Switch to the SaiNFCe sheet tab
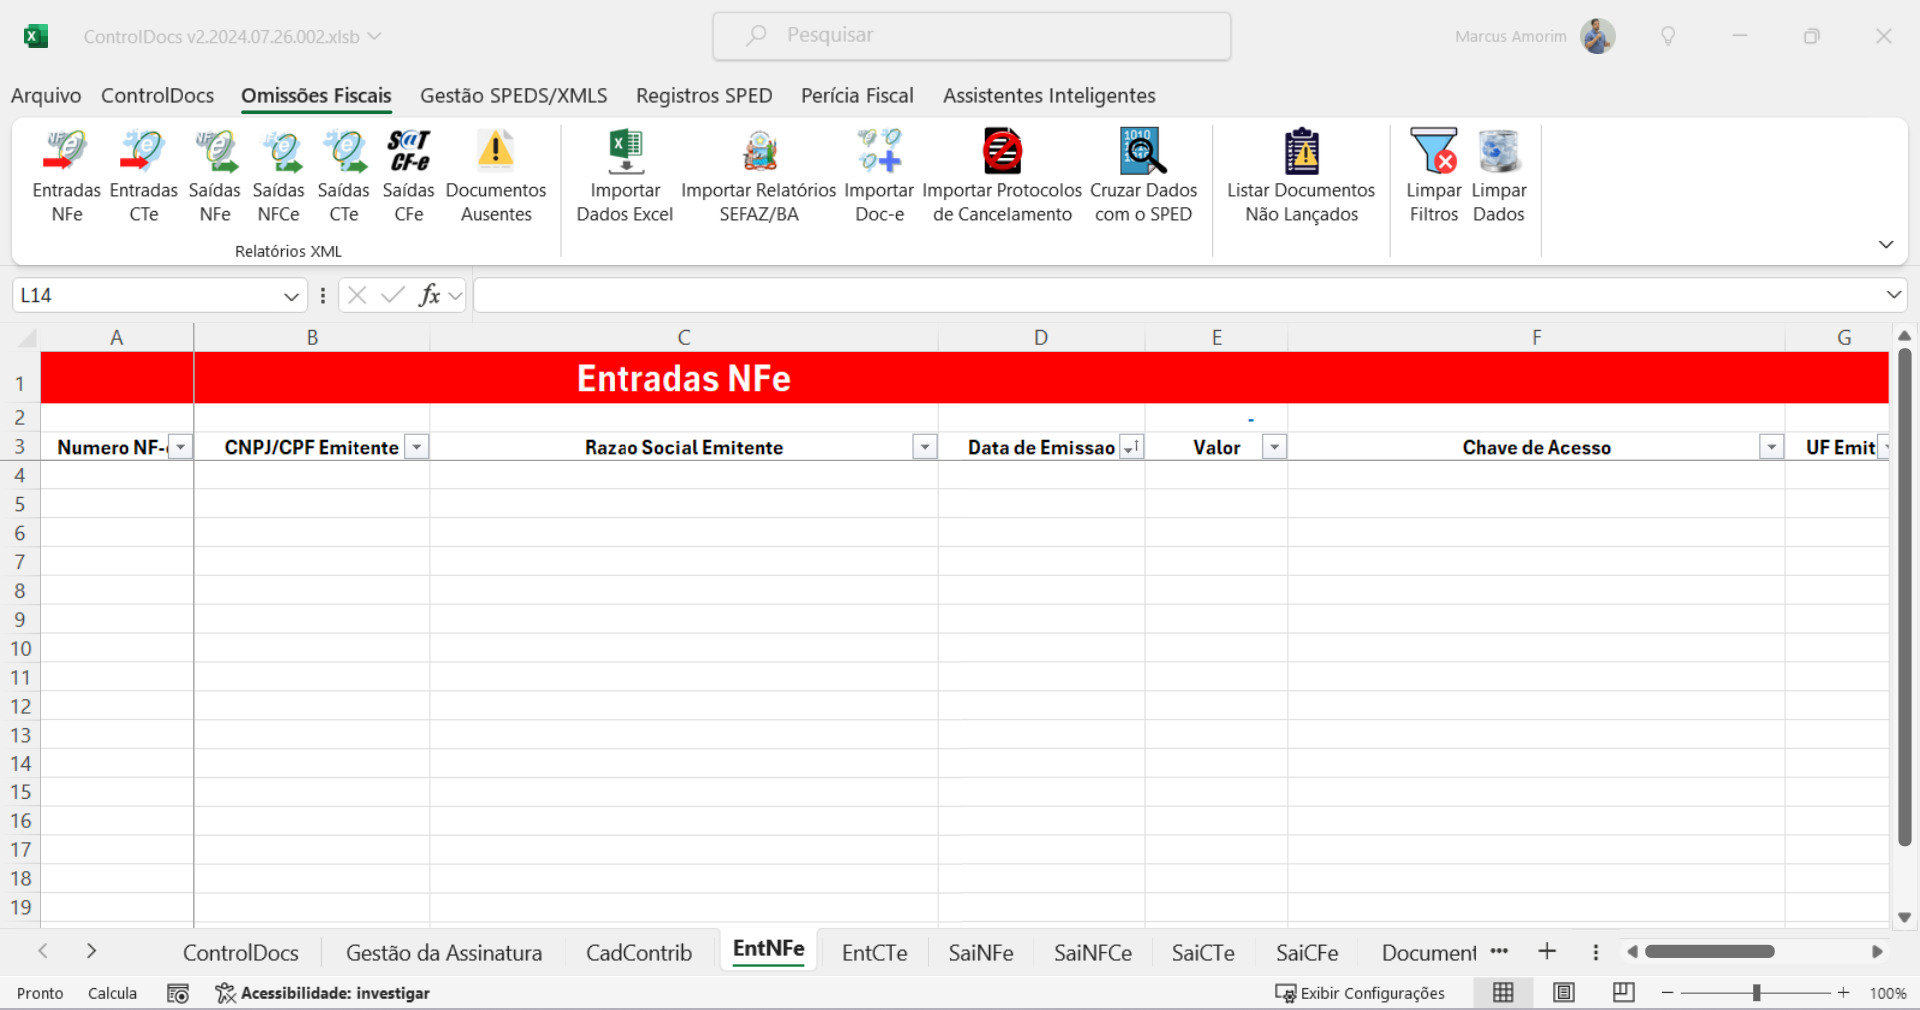The image size is (1920, 1010). [x=1092, y=953]
